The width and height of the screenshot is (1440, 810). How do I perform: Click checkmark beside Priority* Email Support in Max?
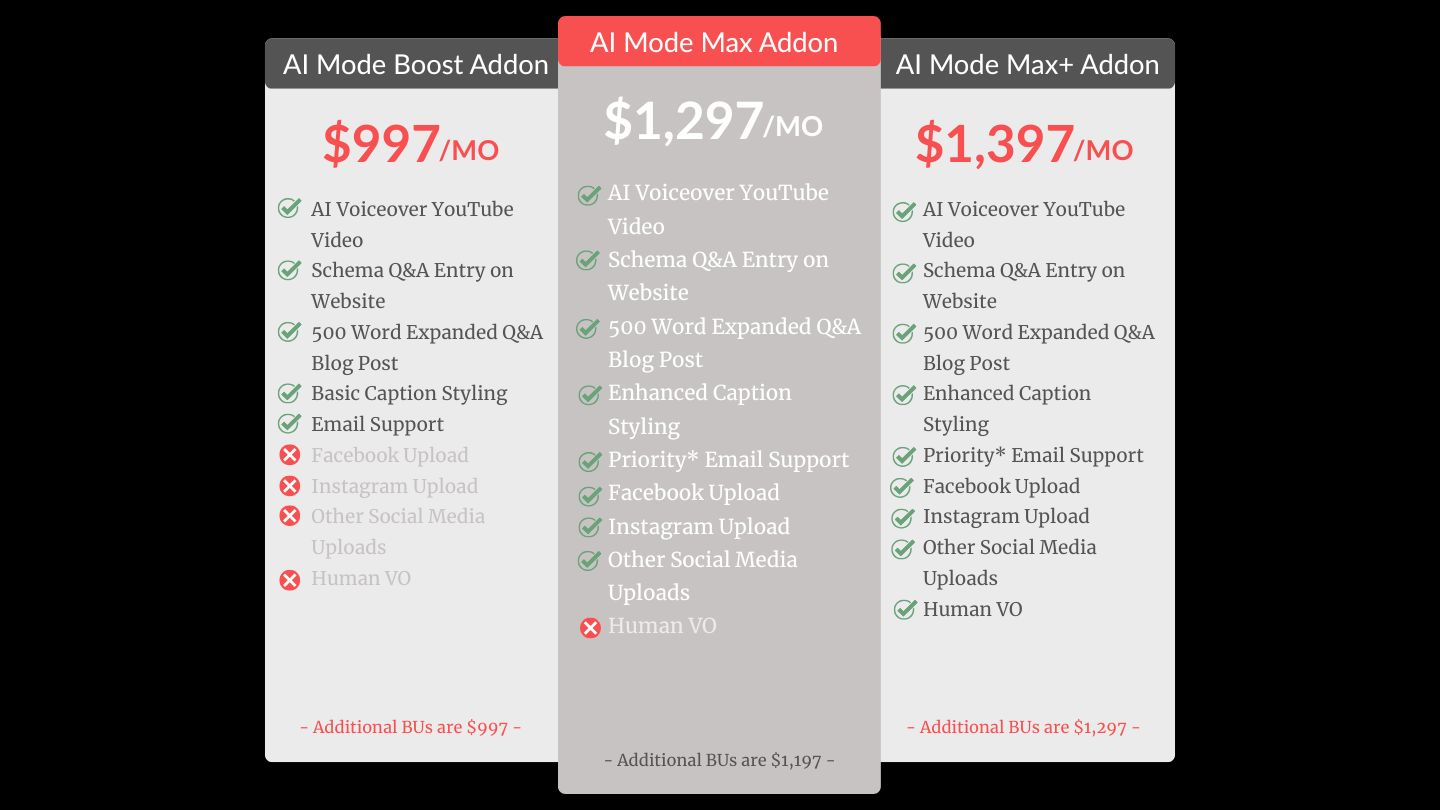pos(590,461)
